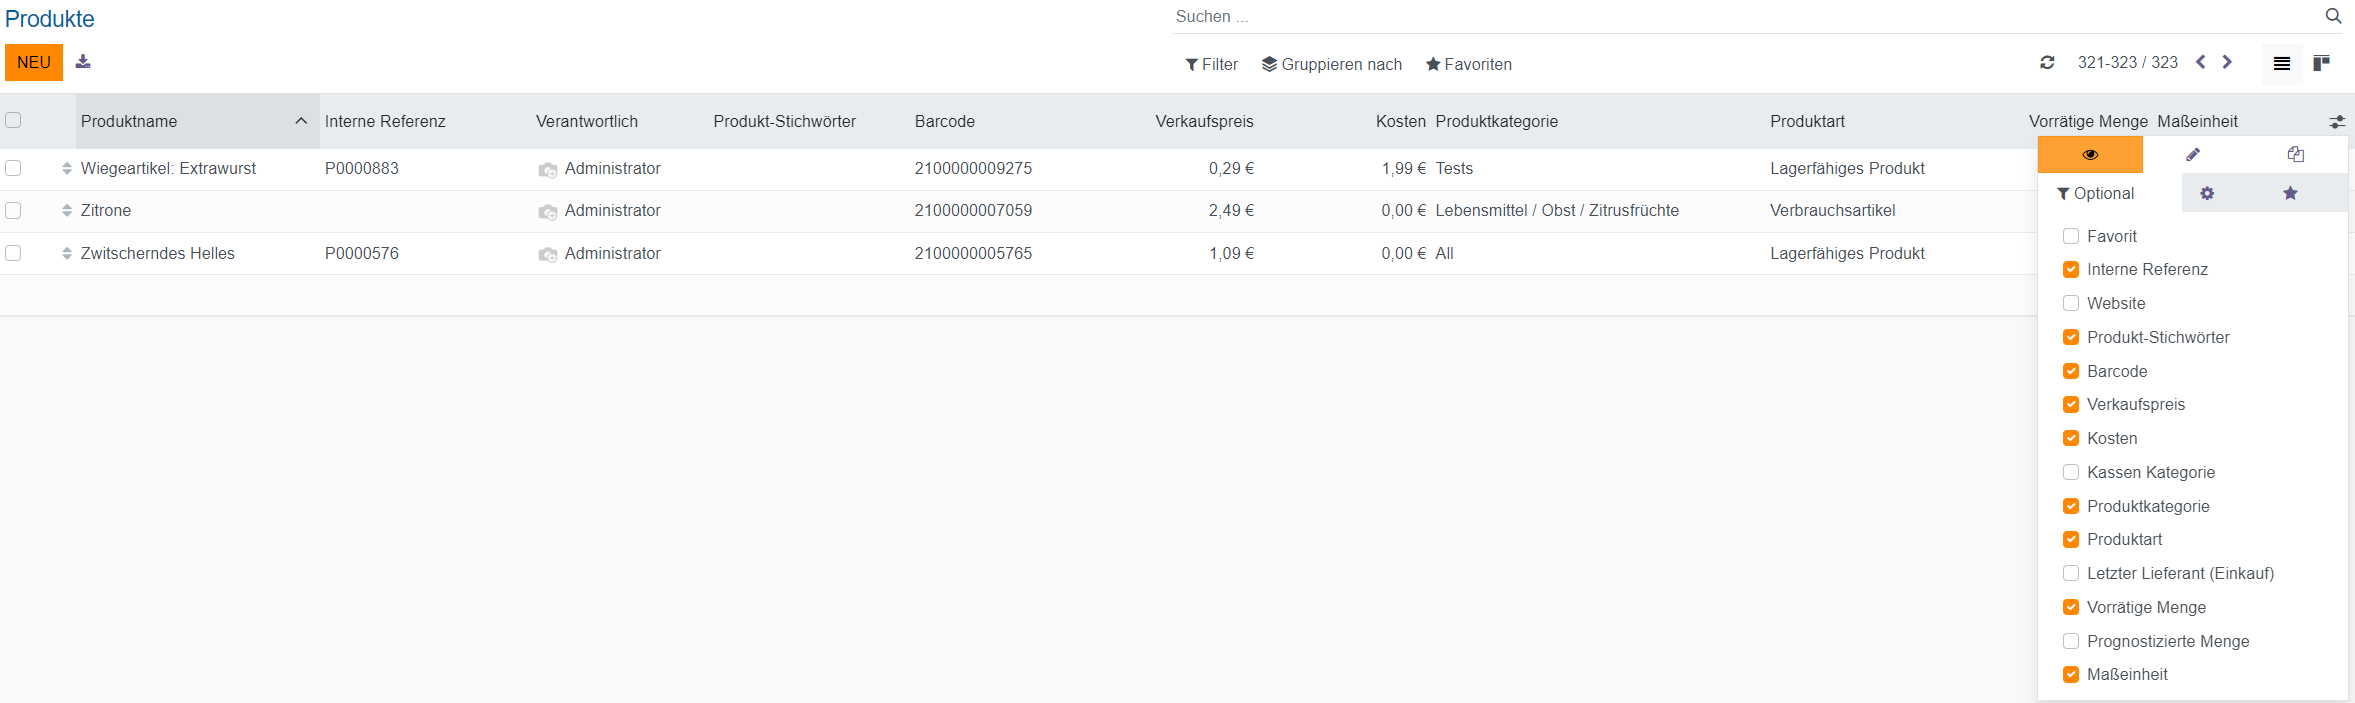Switch to the Kanban view
The image size is (2355, 703).
(2321, 64)
